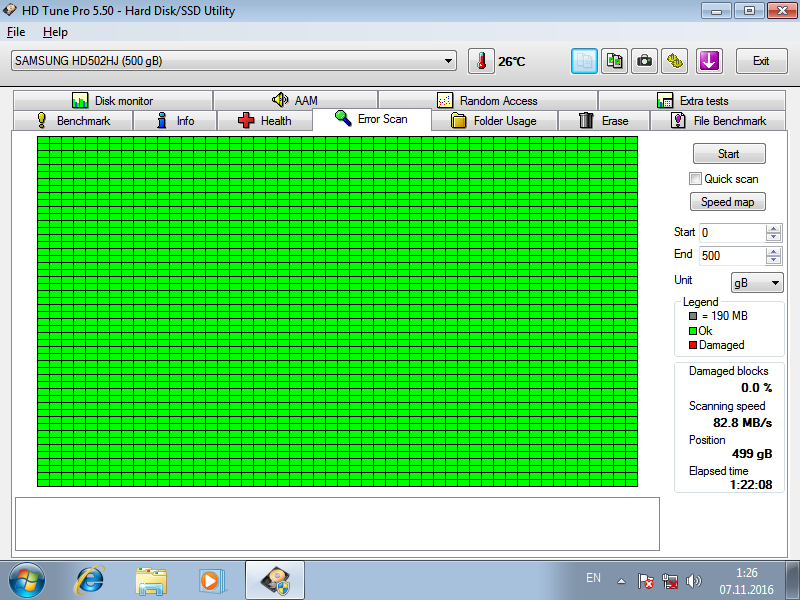800x600 pixels.
Task: Click the Show desktop button
Action: 792,580
